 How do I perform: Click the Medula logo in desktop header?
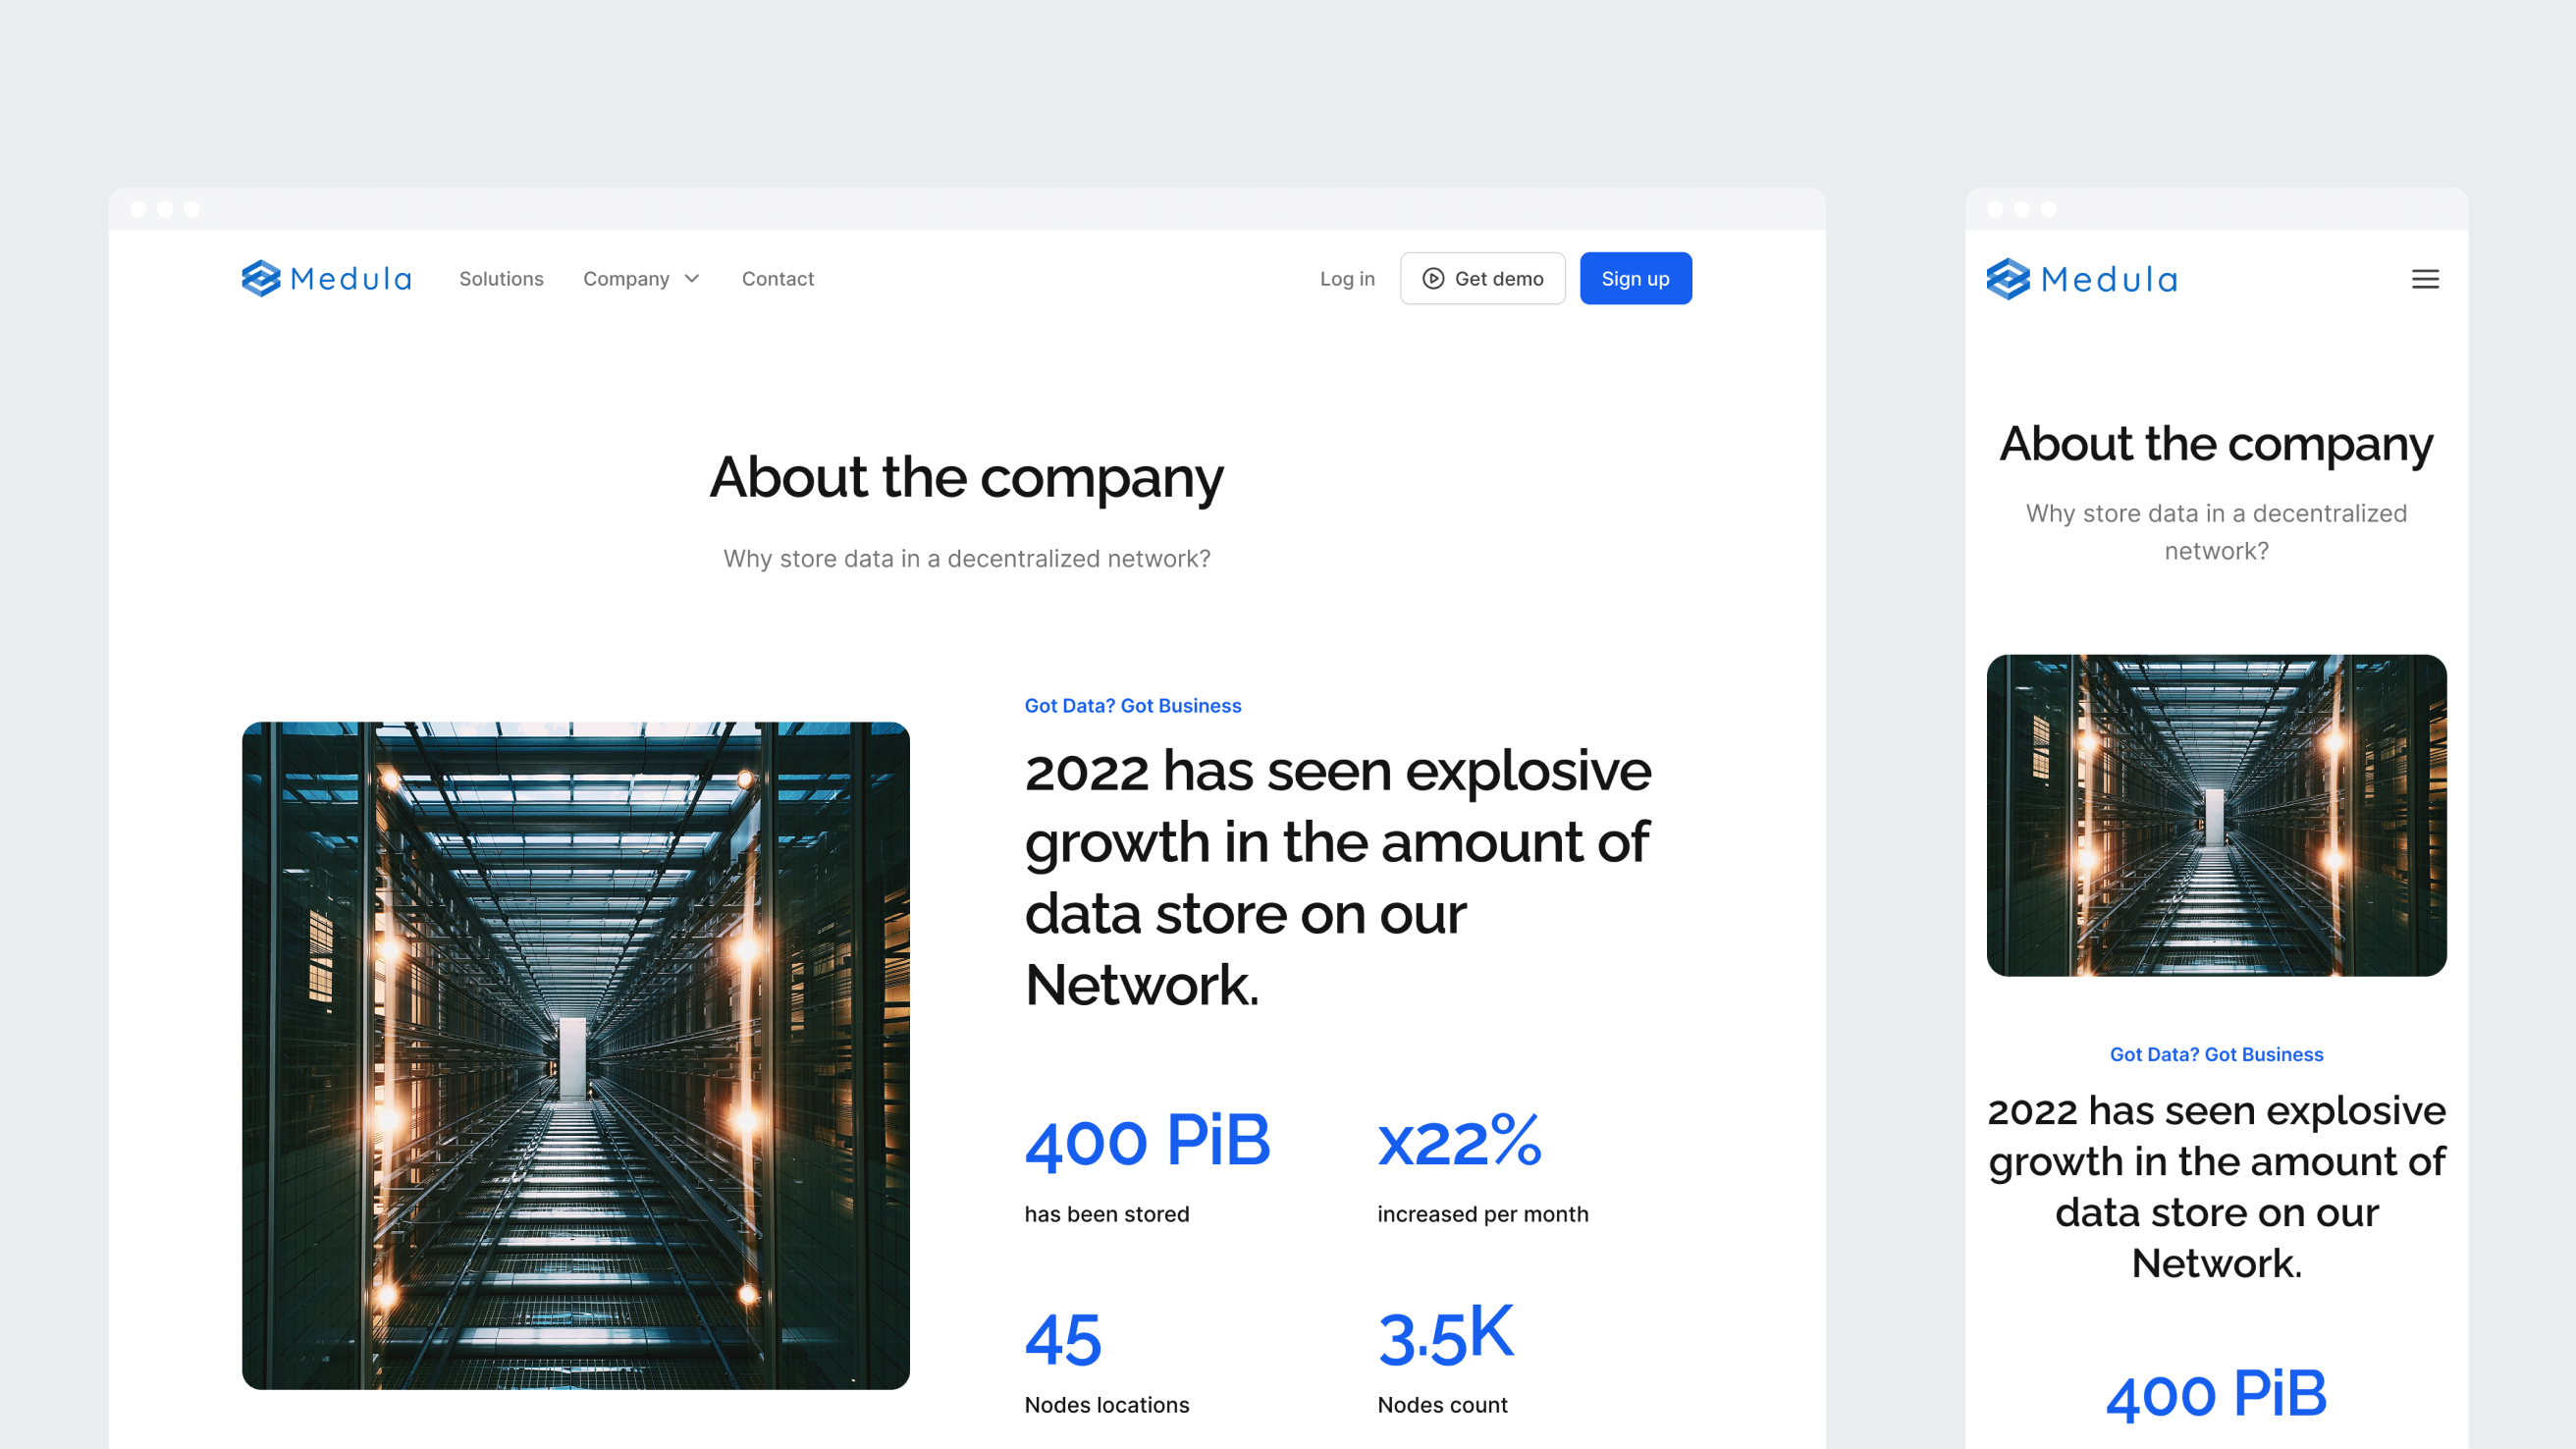point(326,278)
